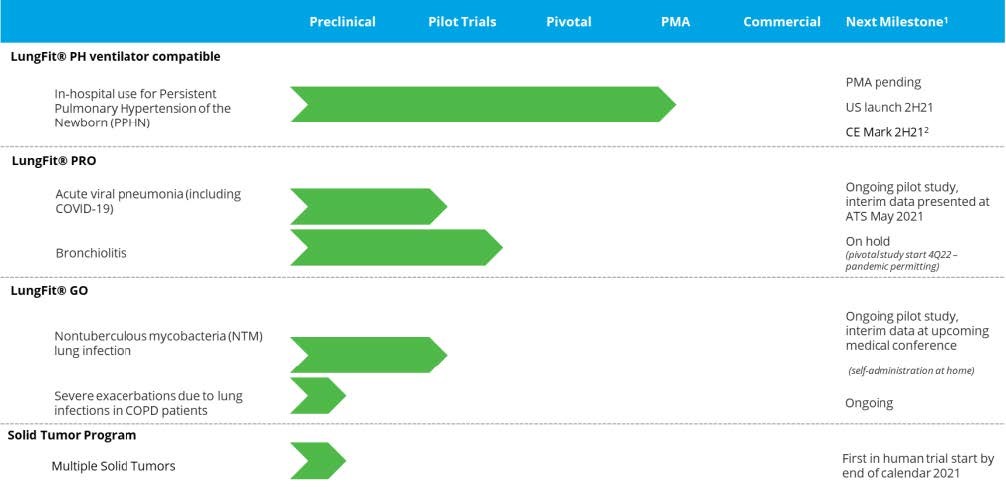Click the Next Milestone header

pyautogui.click(x=896, y=22)
